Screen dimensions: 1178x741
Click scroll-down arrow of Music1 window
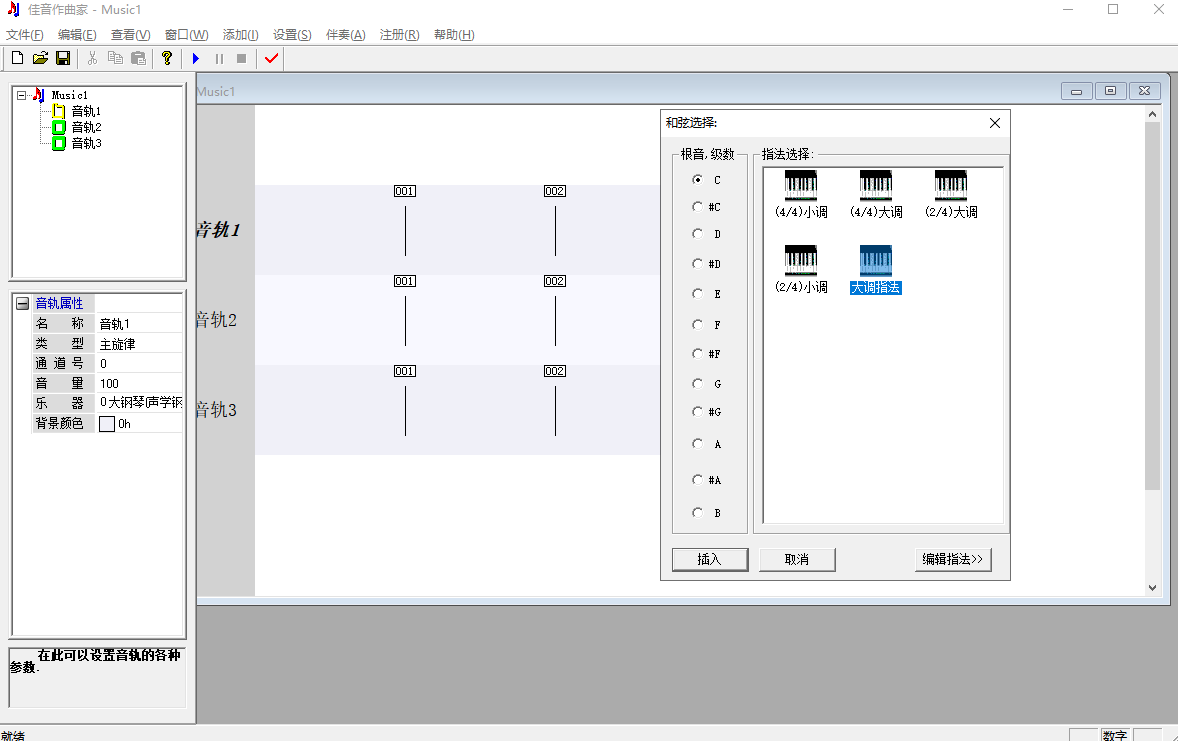click(1152, 588)
